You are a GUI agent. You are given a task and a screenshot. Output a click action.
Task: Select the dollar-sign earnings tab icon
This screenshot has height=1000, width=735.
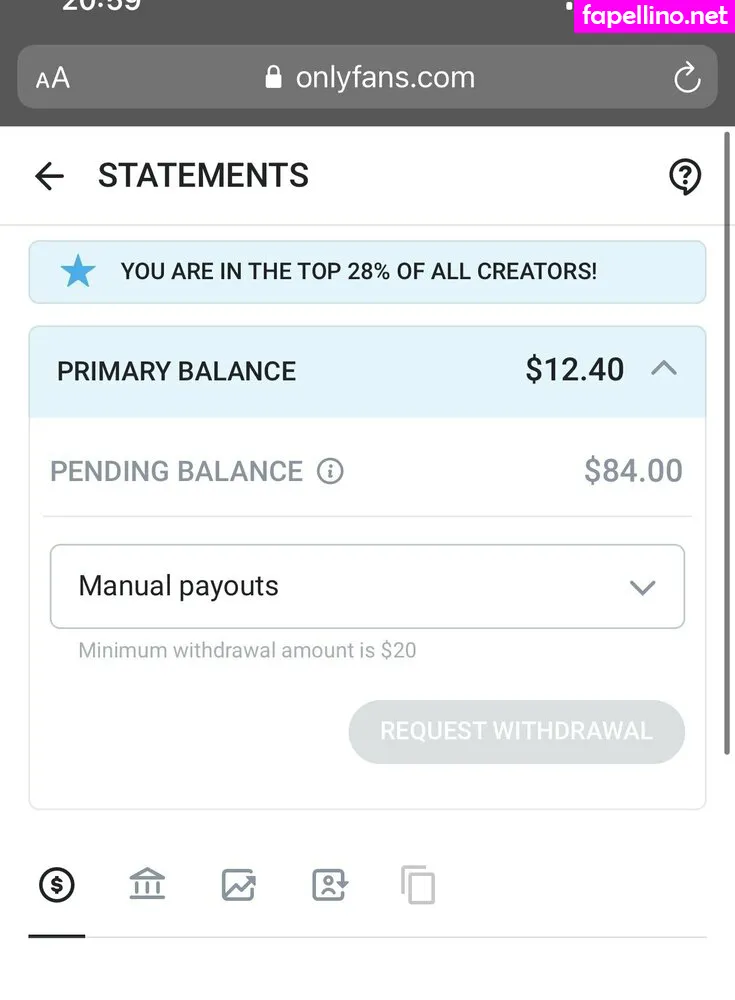point(57,884)
